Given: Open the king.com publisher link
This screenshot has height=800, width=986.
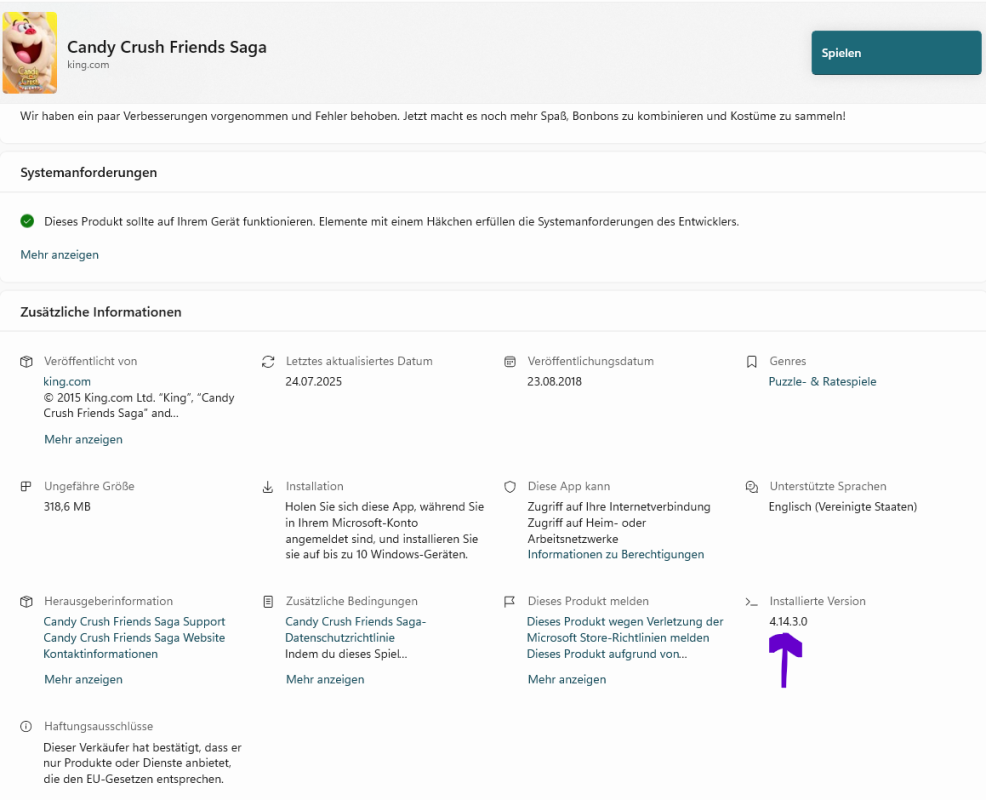Looking at the screenshot, I should [67, 381].
